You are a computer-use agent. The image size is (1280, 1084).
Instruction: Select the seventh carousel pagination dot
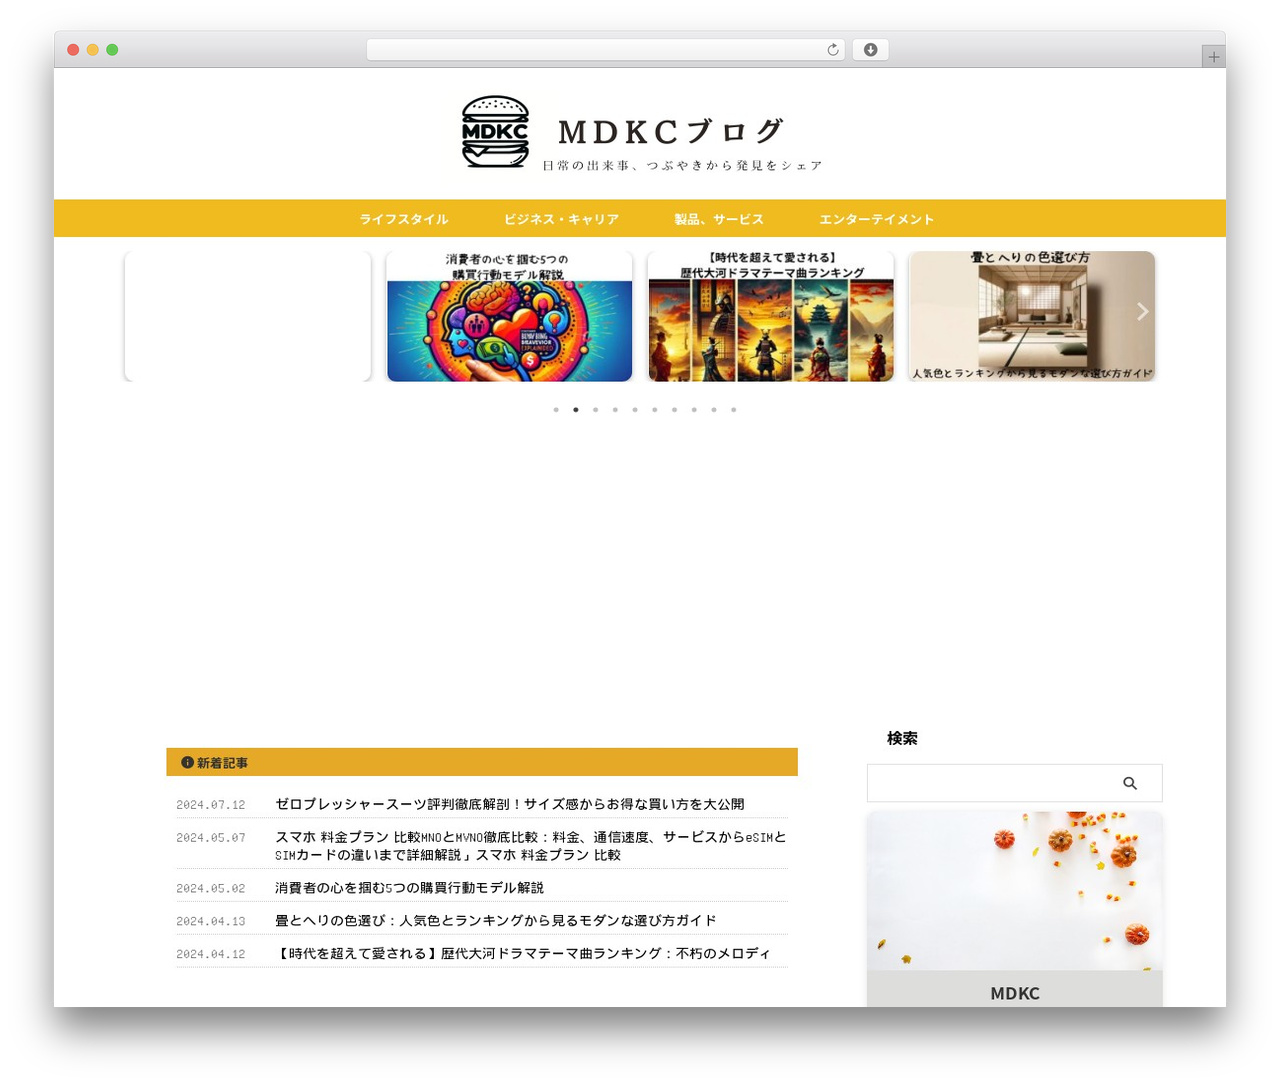click(x=674, y=410)
